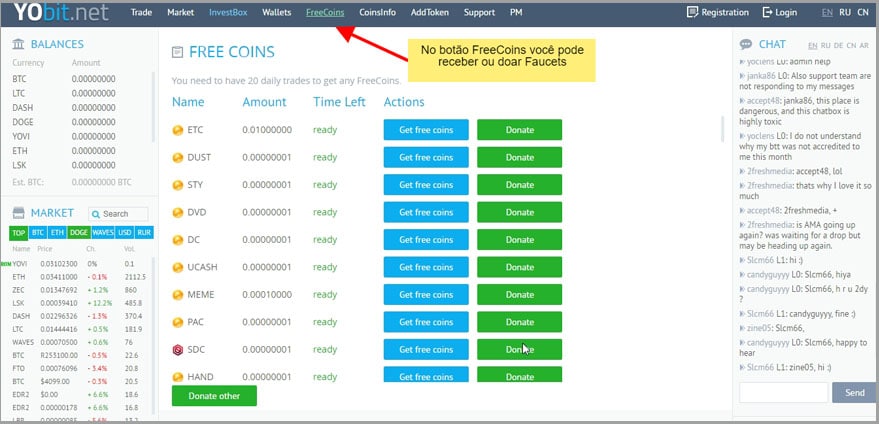The image size is (879, 424).
Task: Click the red SDC coin icon
Action: click(178, 350)
